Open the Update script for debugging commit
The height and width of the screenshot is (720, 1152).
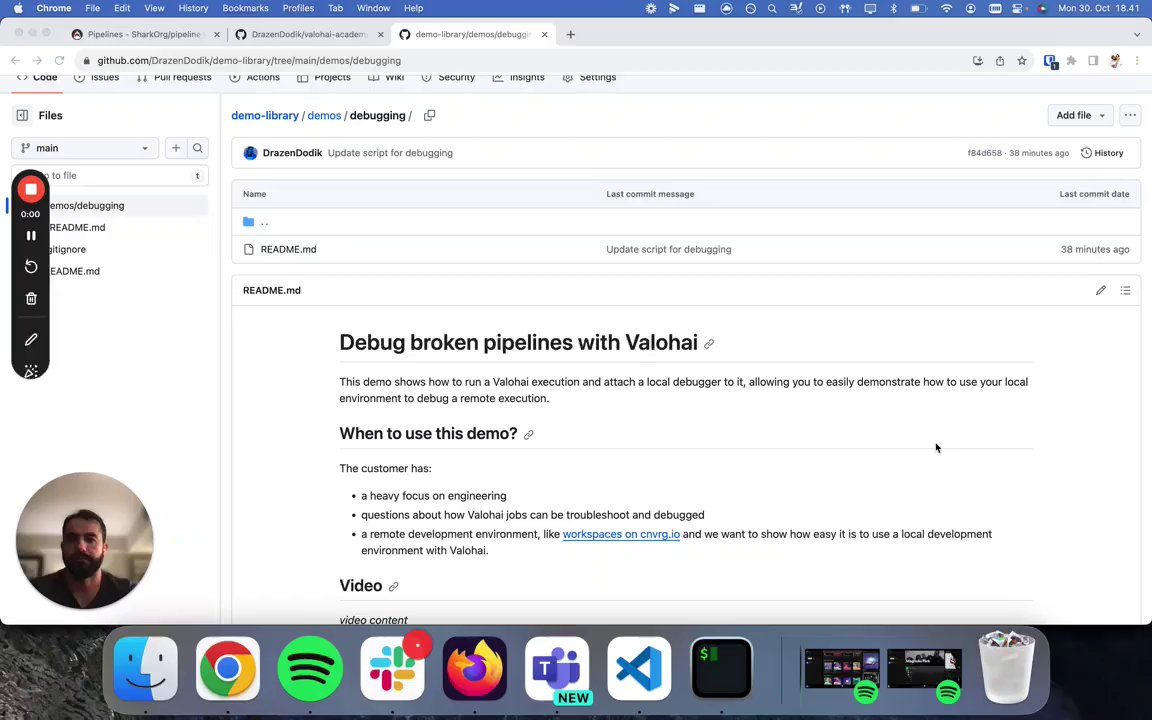(390, 153)
